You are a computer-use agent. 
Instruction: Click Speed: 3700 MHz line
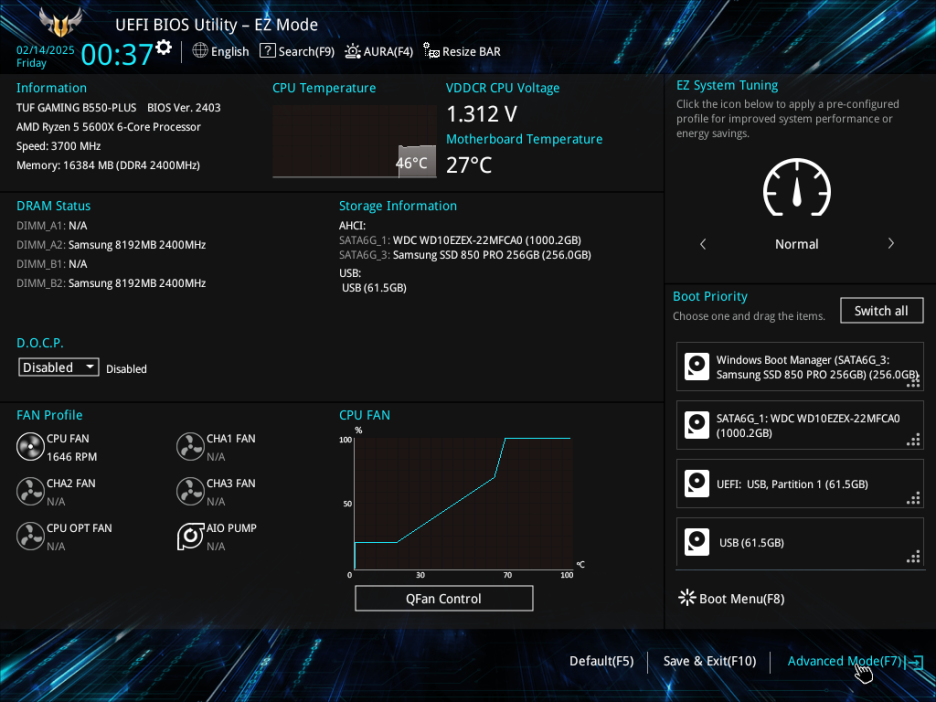coord(58,146)
